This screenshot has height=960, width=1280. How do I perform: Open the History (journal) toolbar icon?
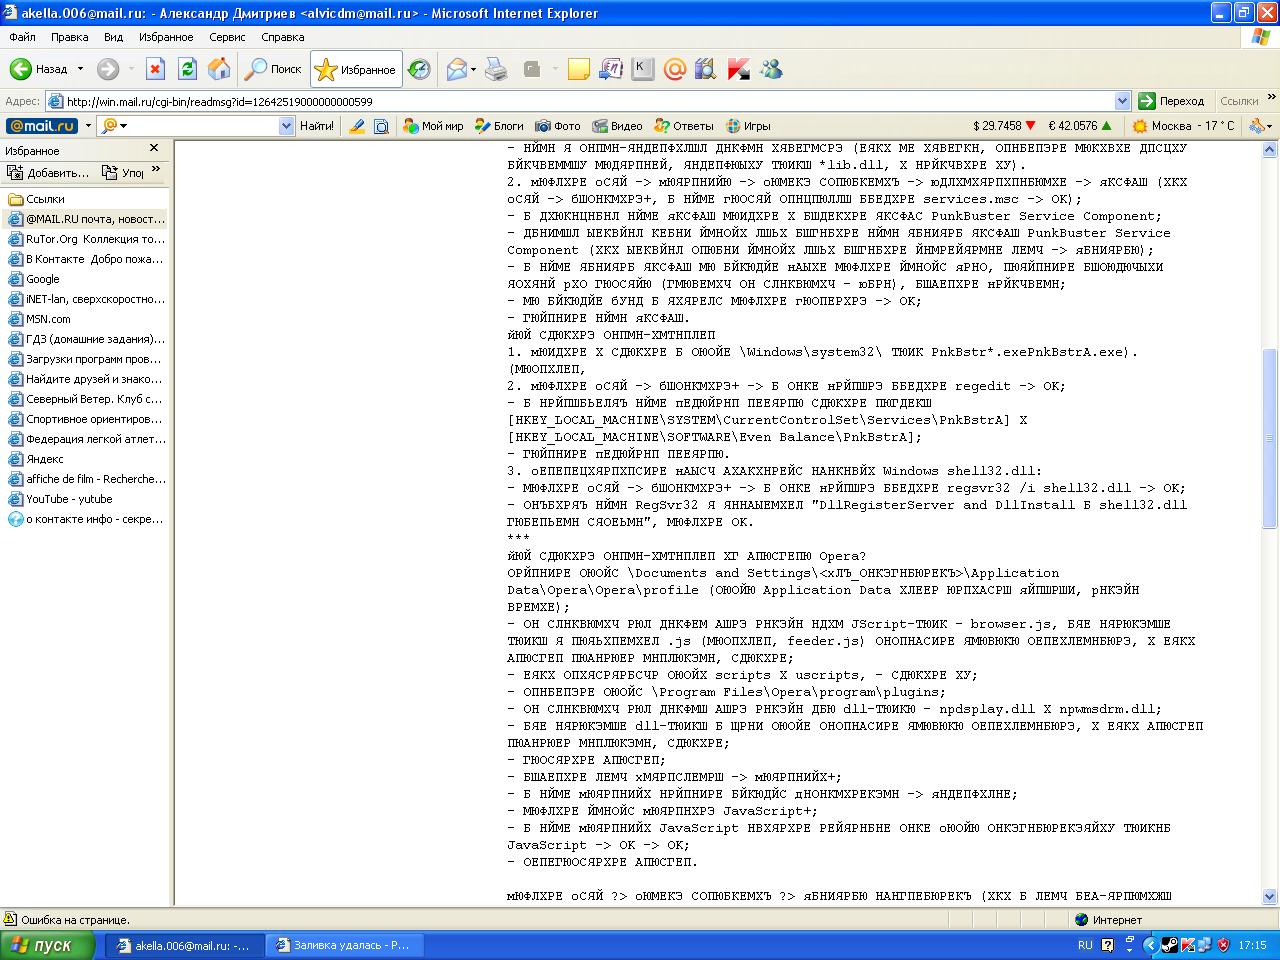click(420, 69)
